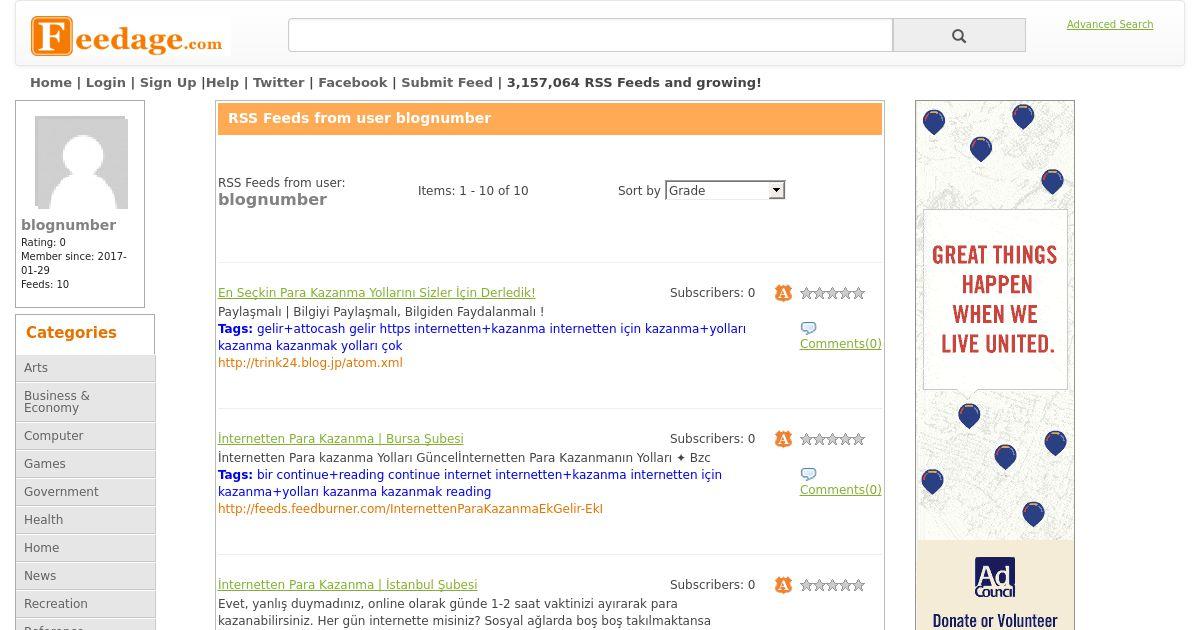The image size is (1200, 630).
Task: Click the star rating for En Seçkin feed
Action: (x=832, y=293)
